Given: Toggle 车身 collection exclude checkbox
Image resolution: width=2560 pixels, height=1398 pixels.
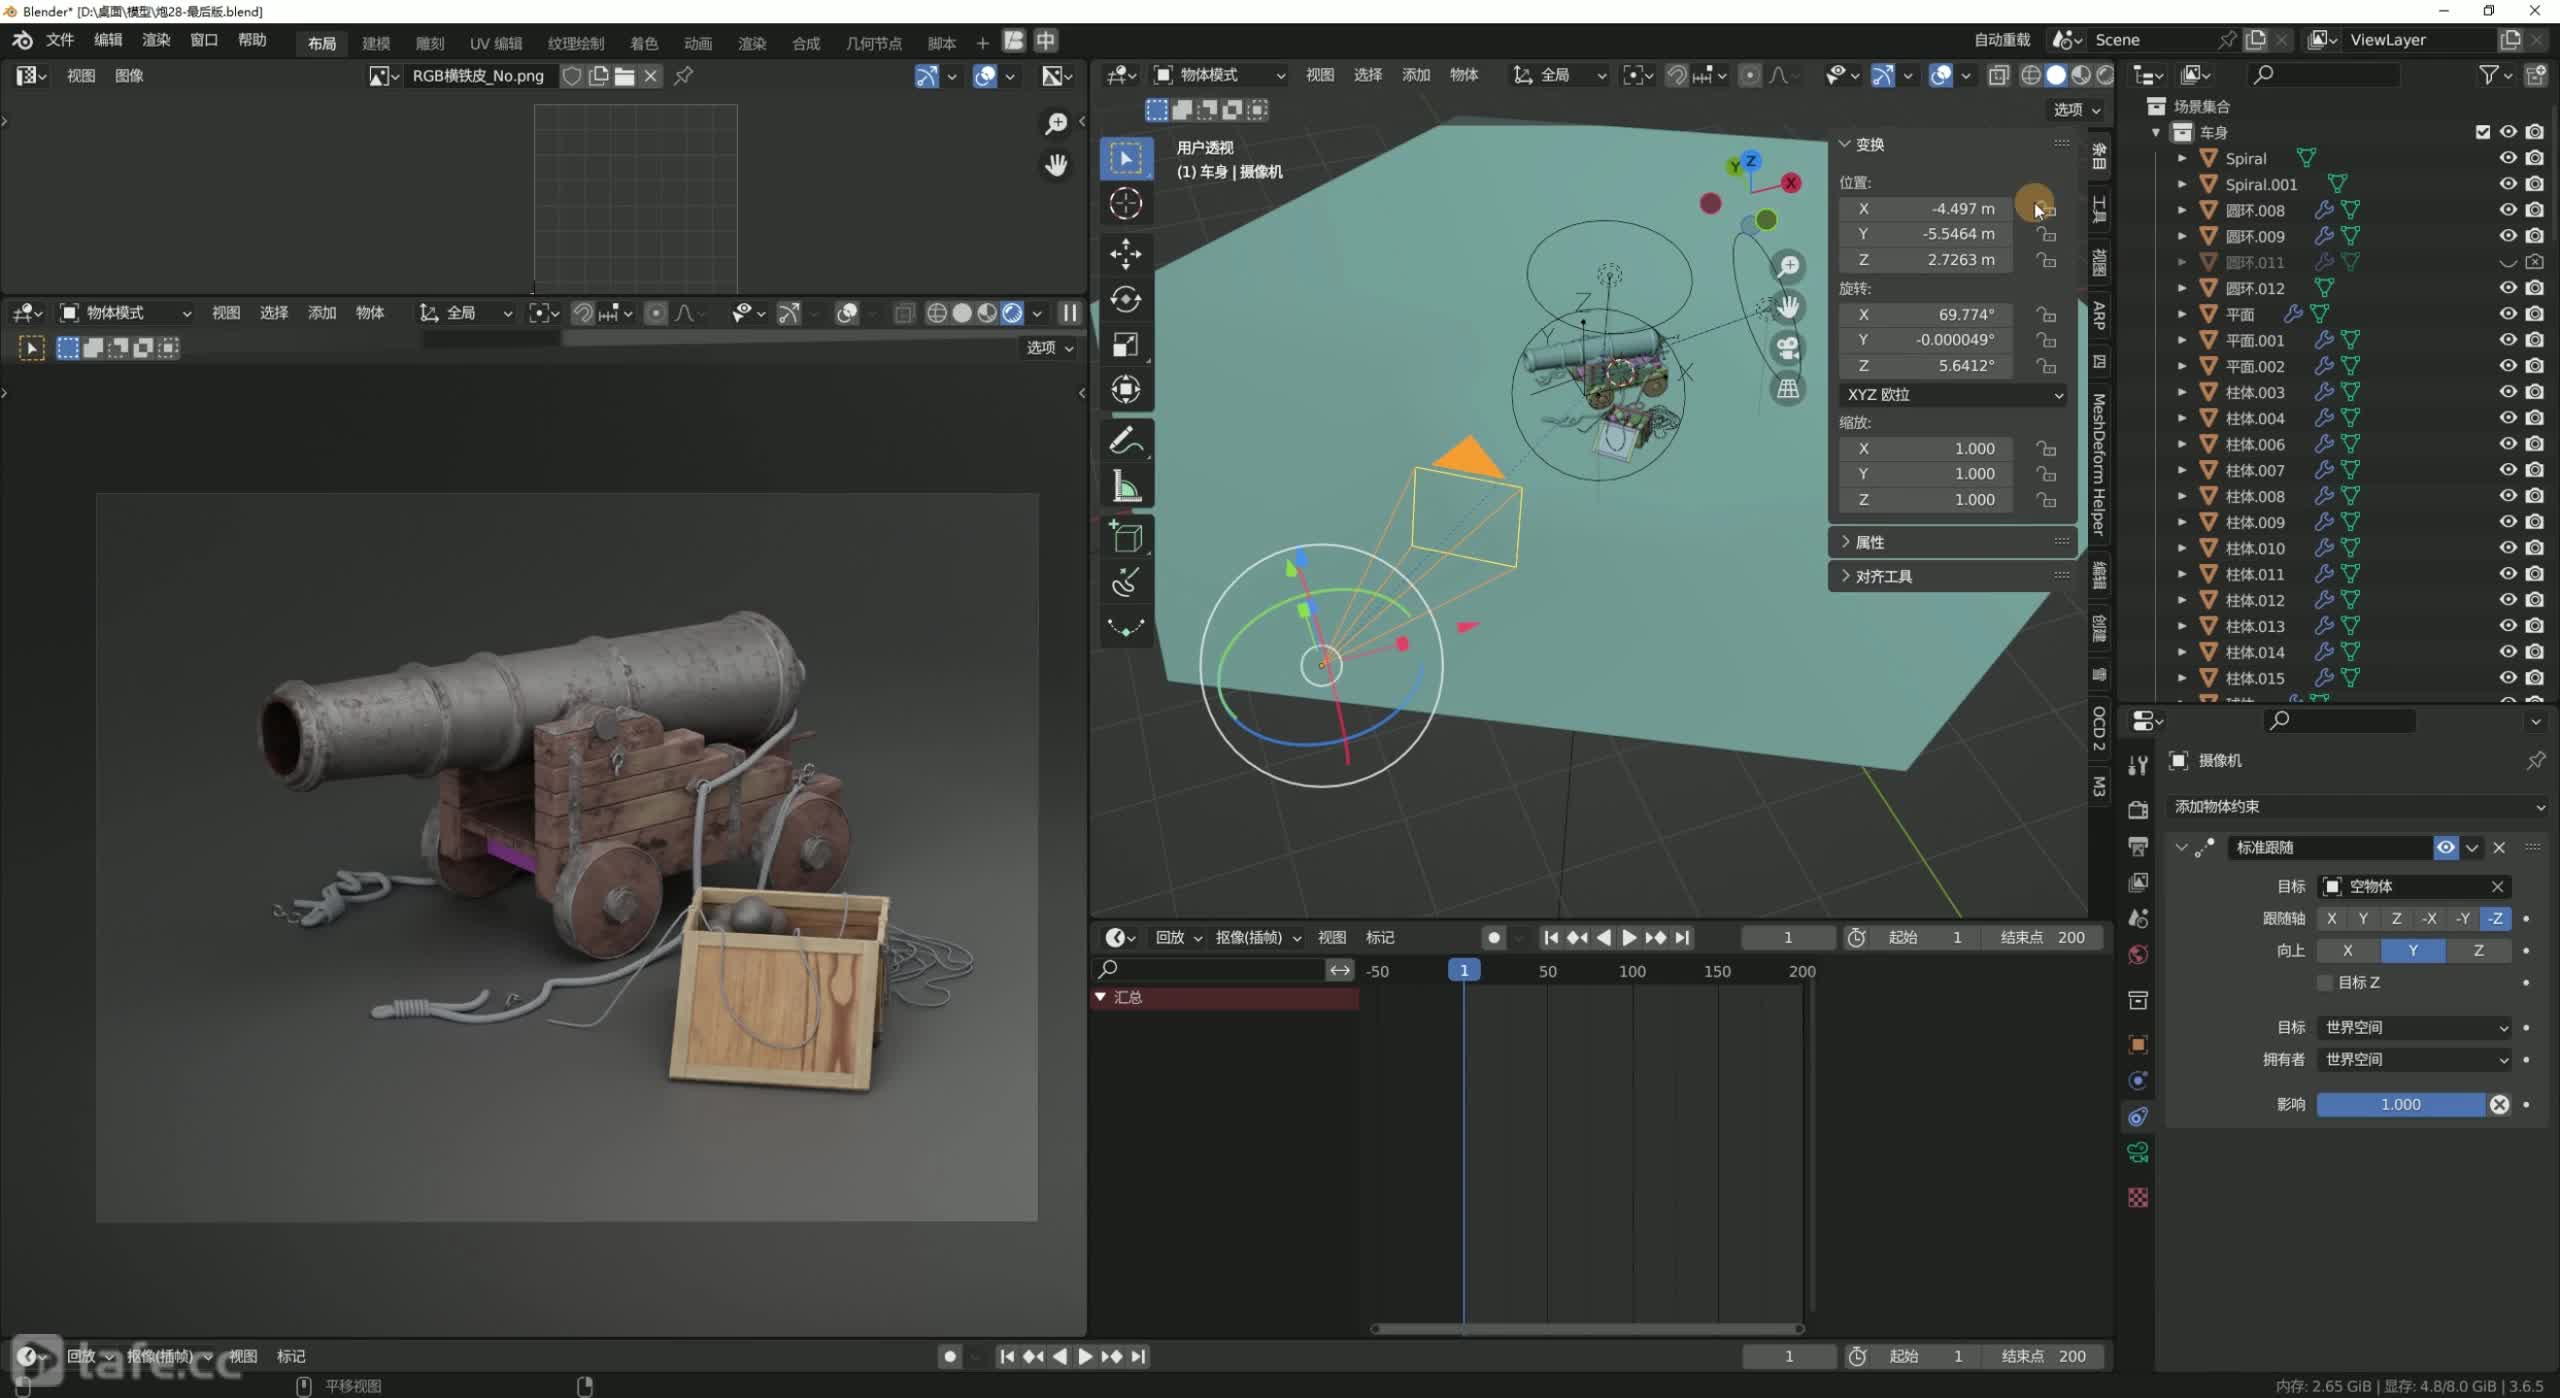Looking at the screenshot, I should [x=2483, y=132].
